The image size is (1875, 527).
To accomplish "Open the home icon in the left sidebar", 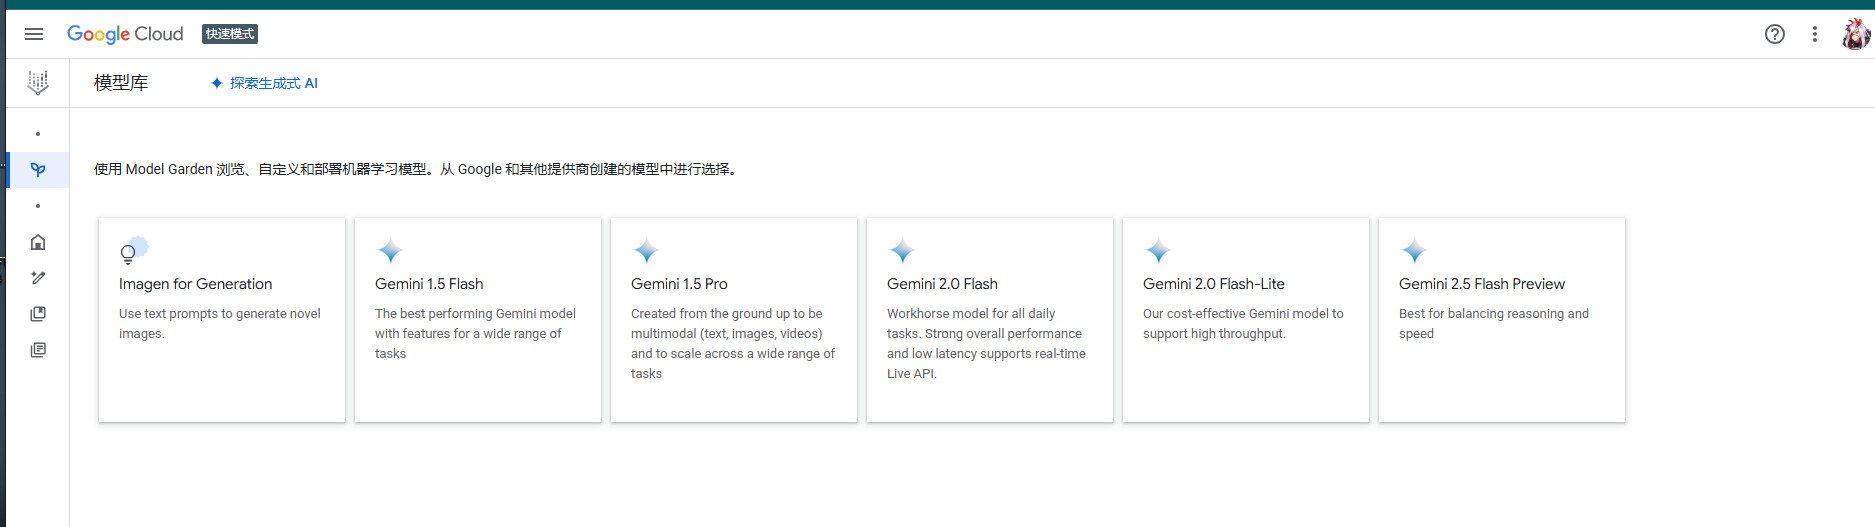I will tap(38, 242).
